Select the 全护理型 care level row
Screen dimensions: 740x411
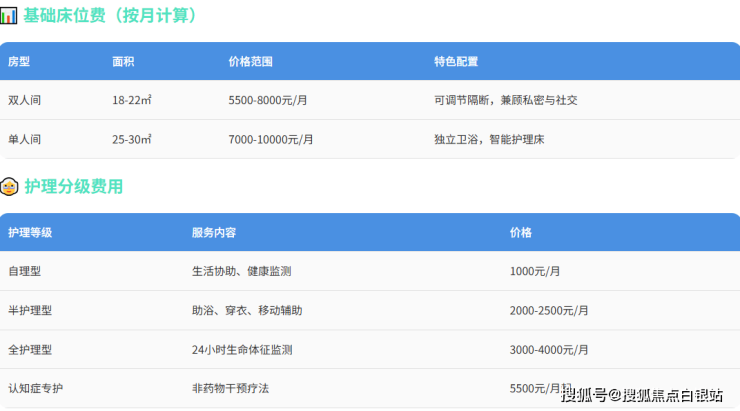(30, 350)
